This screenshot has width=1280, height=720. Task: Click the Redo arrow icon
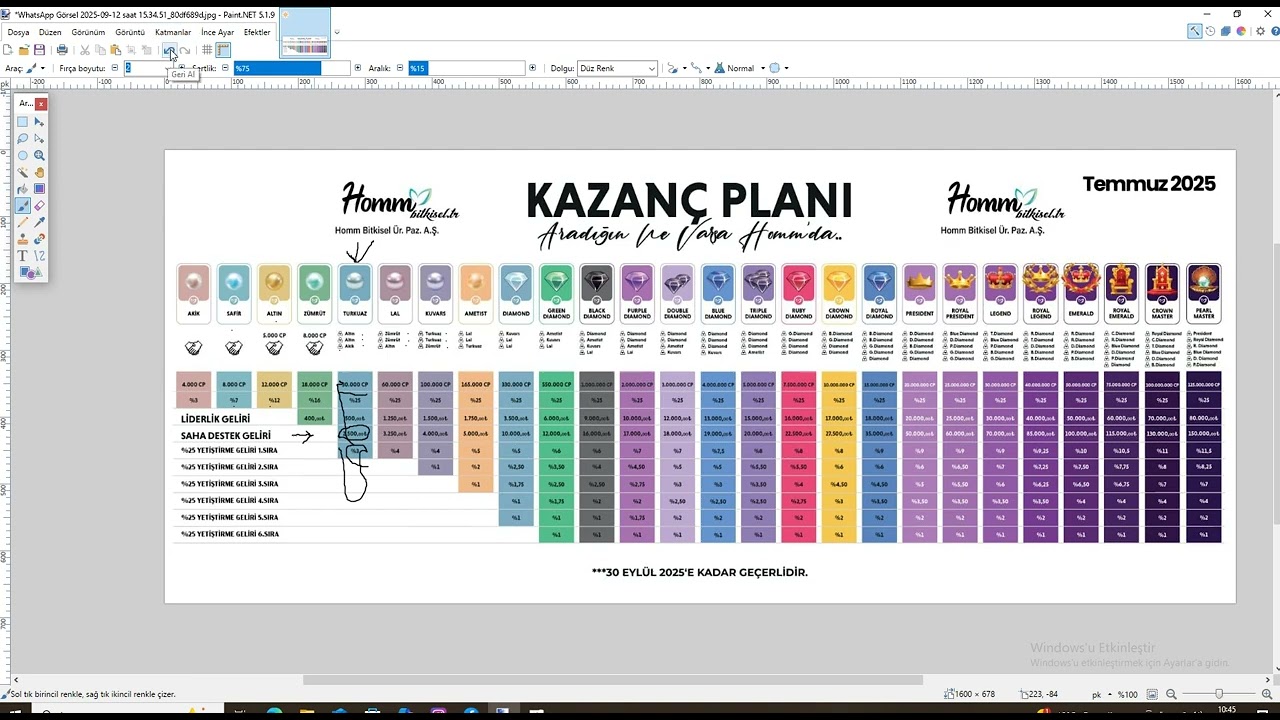pos(185,50)
